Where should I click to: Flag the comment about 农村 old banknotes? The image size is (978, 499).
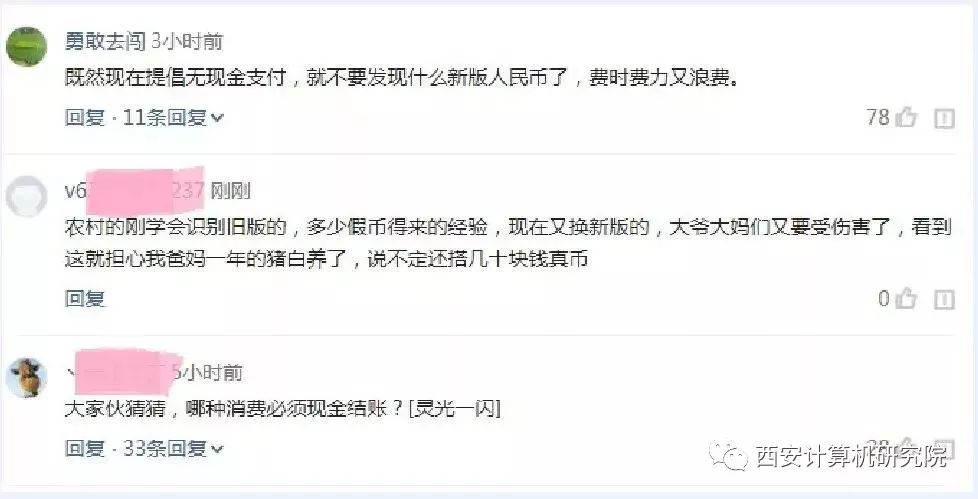point(944,299)
